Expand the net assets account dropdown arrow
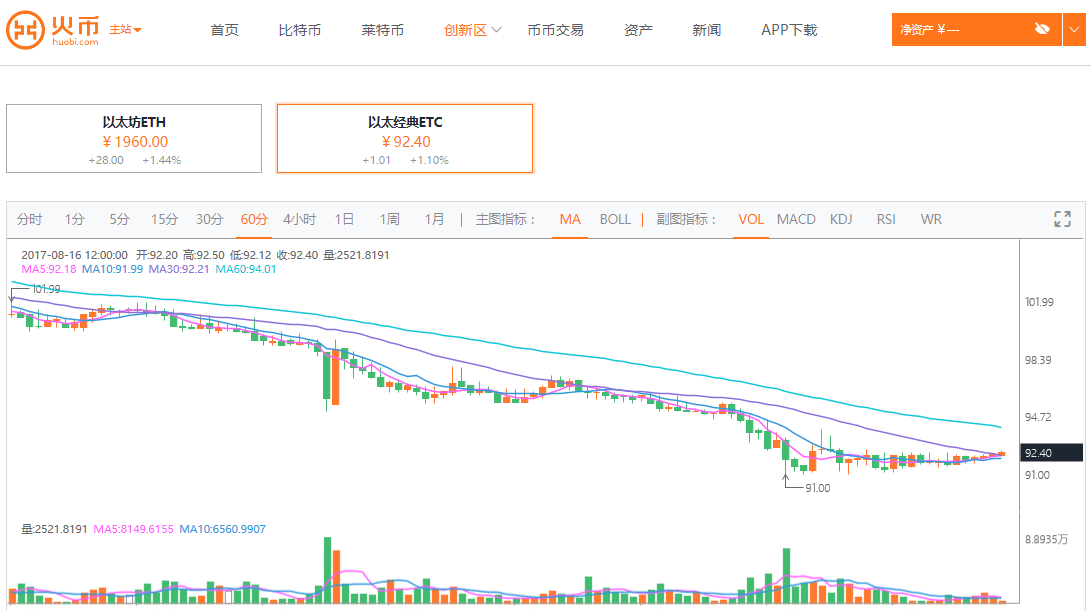The width and height of the screenshot is (1091, 611). pyautogui.click(x=1075, y=29)
